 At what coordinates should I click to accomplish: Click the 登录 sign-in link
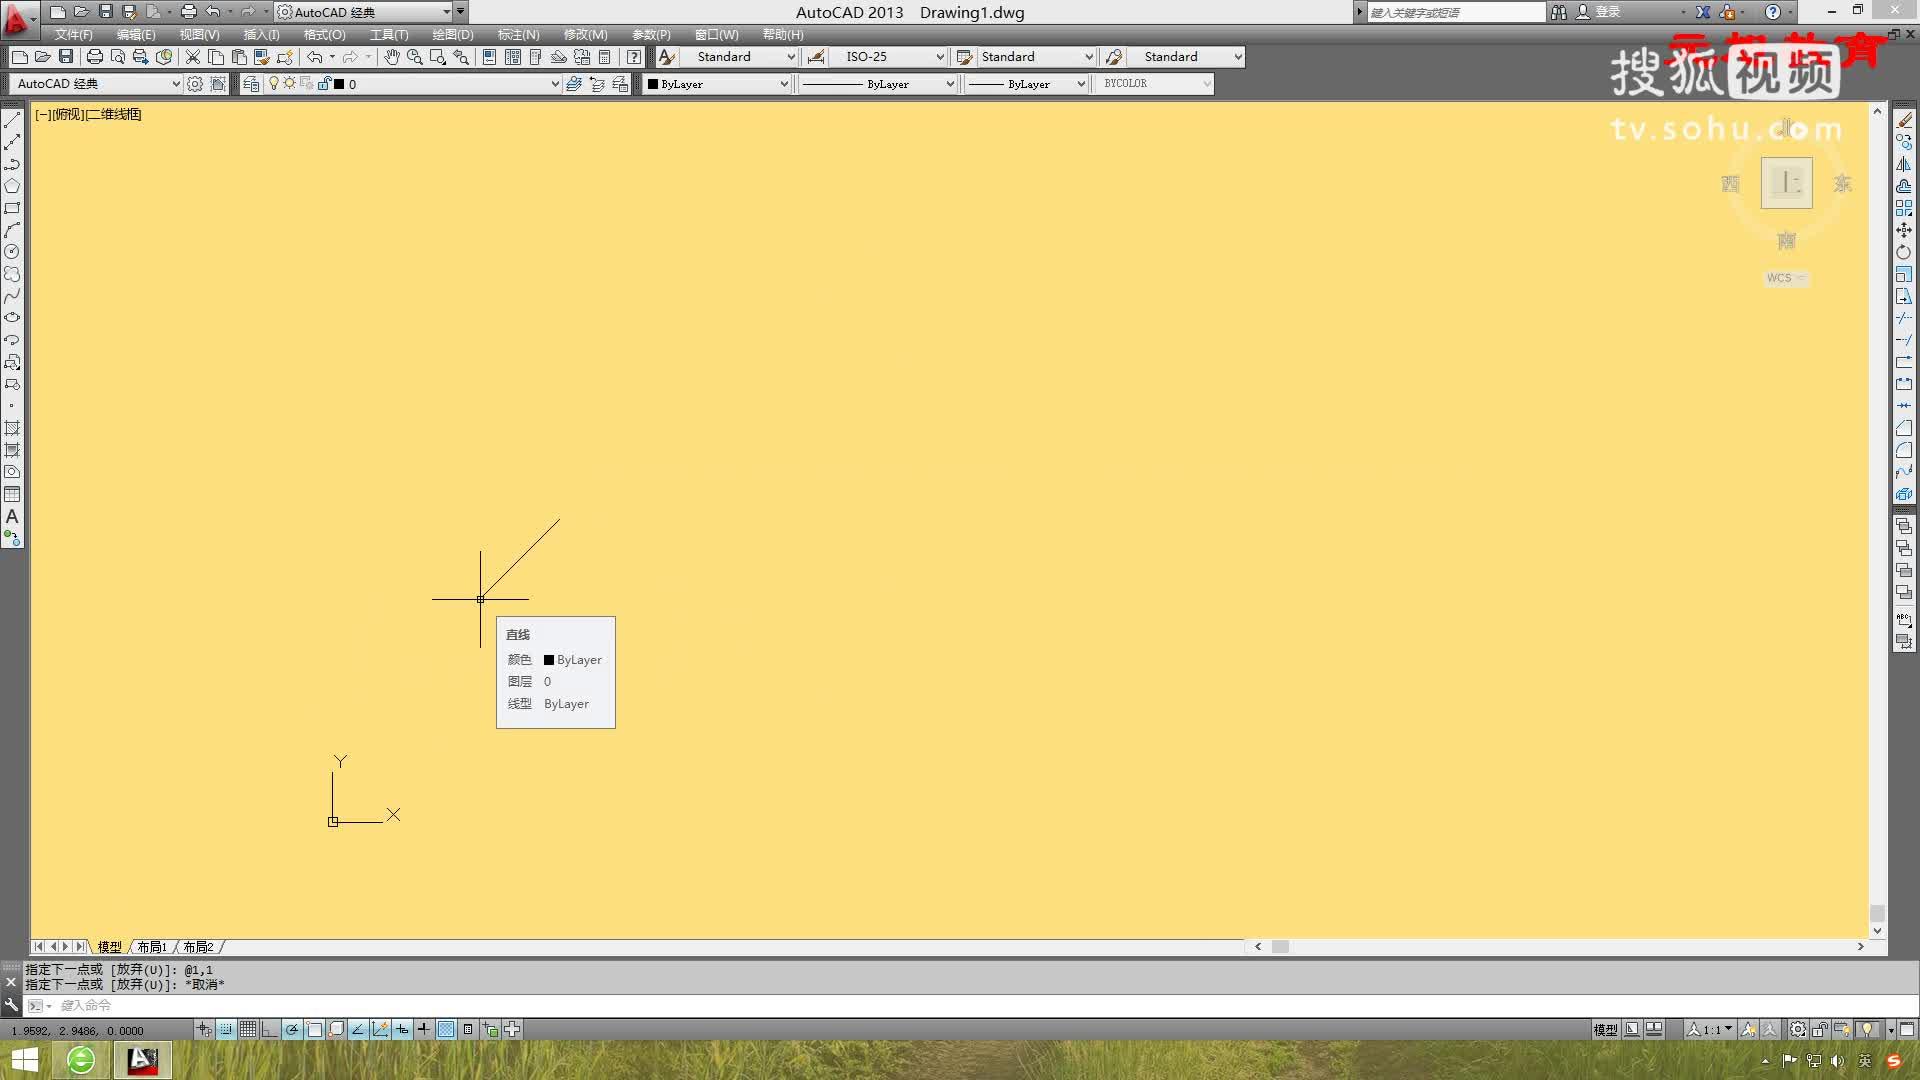point(1607,12)
